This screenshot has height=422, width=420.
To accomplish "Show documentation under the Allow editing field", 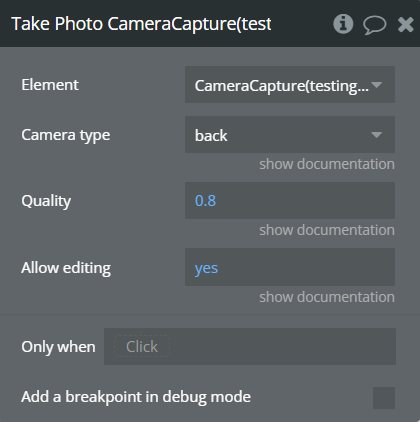I will pyautogui.click(x=327, y=297).
